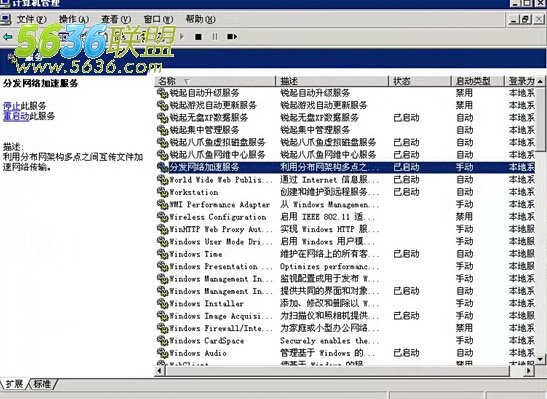Click gear icon of 锐起自动升级服务
Screen dimensions: 547x399
163,93
